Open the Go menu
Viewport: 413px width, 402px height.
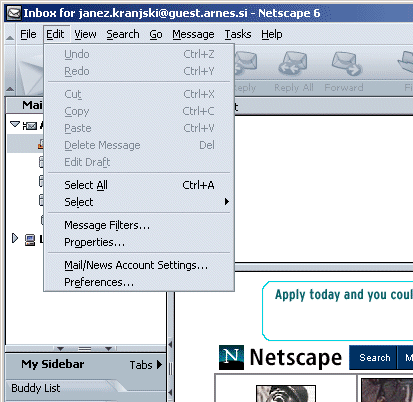click(156, 34)
